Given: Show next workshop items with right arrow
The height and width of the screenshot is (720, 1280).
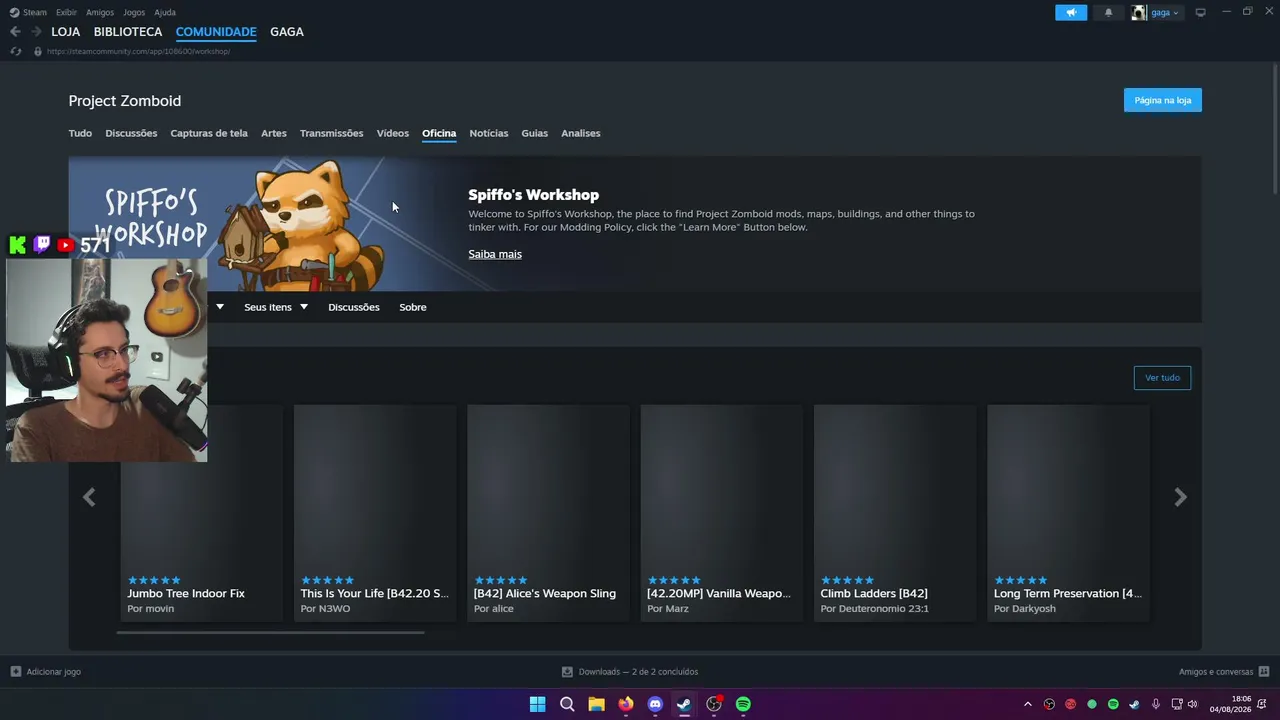Looking at the screenshot, I should [1180, 497].
